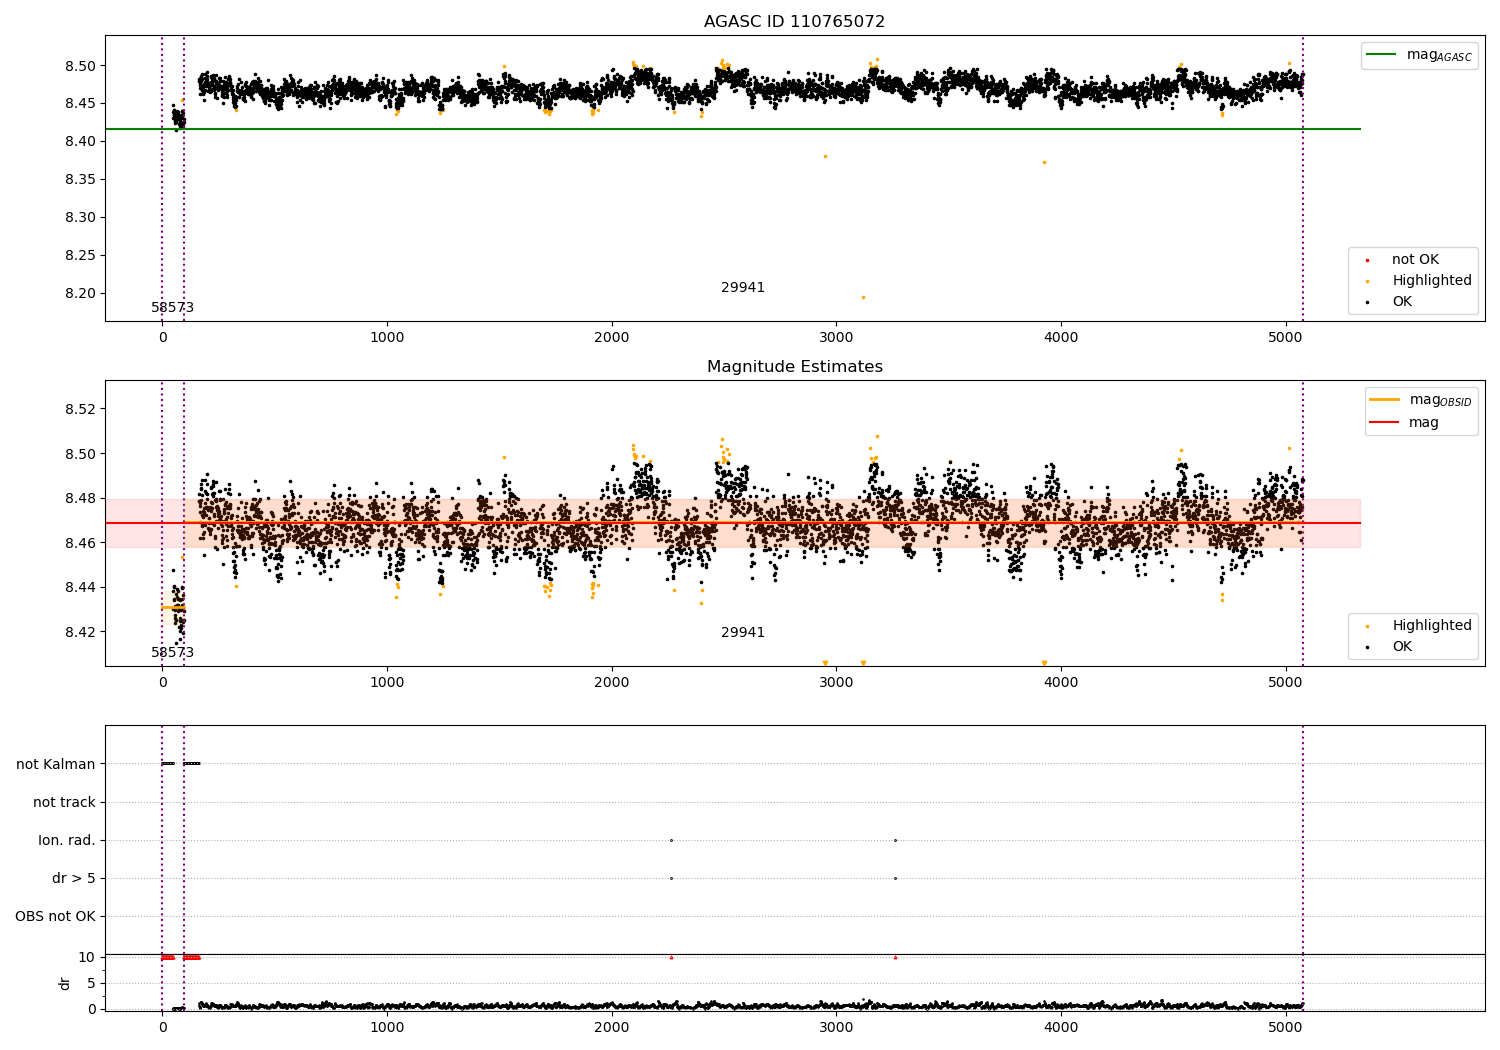This screenshot has height=1050, width=1500.
Task: Click the 'not OK' red legend marker
Action: click(x=1367, y=260)
